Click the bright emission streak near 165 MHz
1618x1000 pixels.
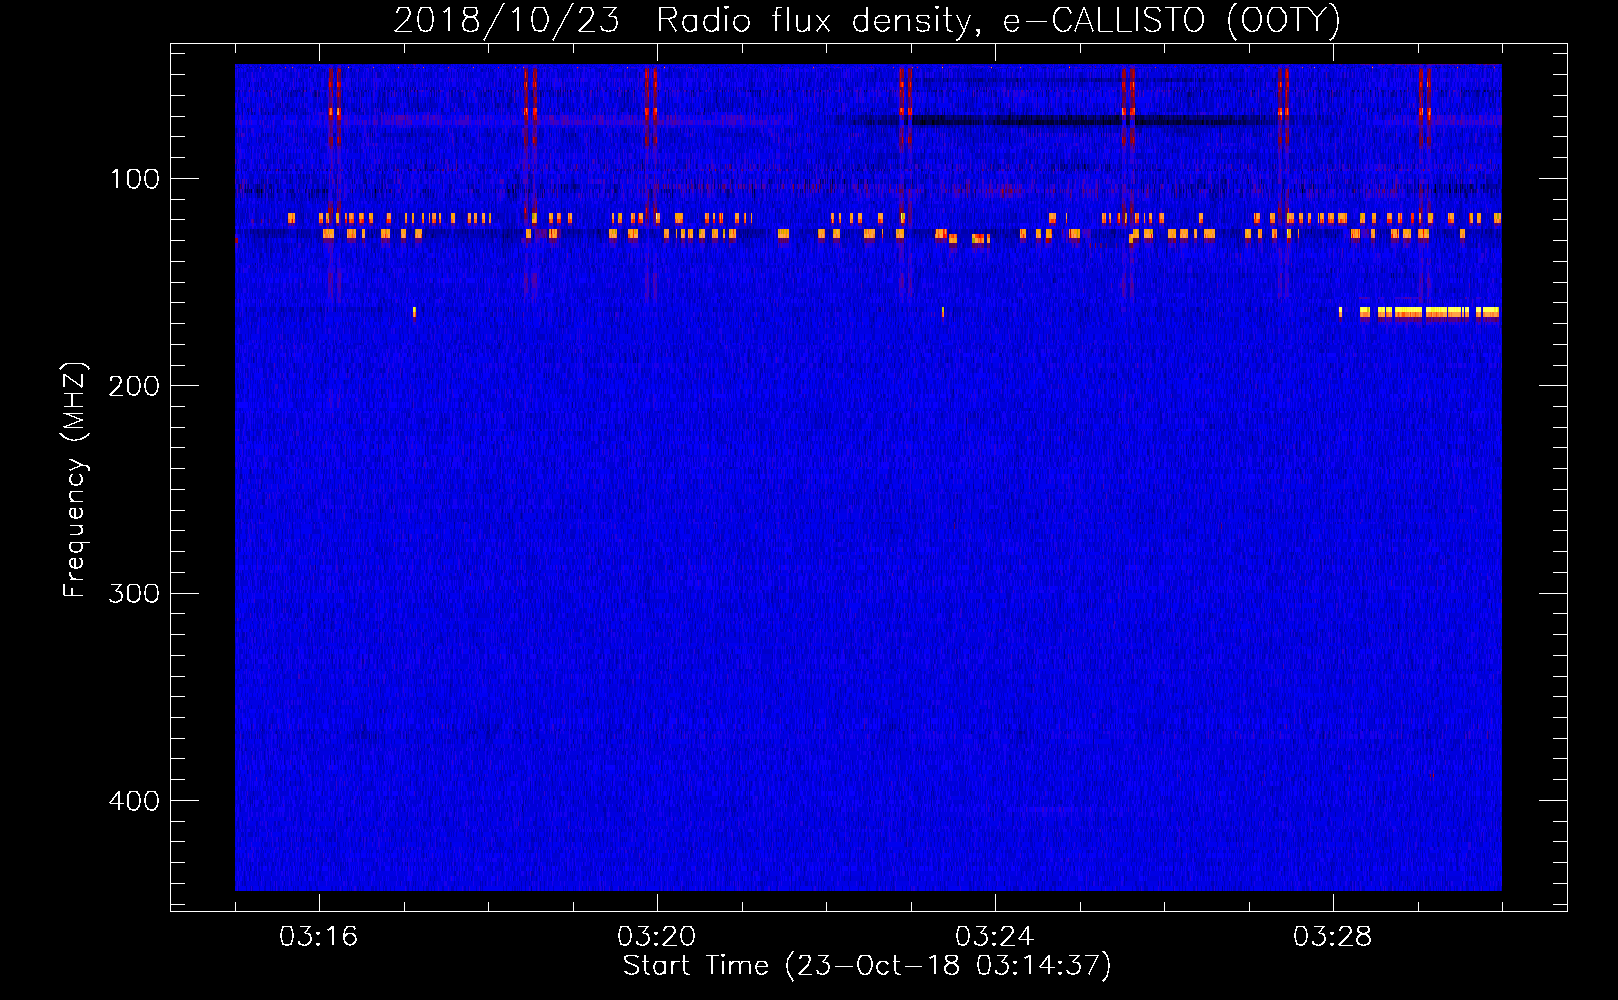coord(1429,312)
